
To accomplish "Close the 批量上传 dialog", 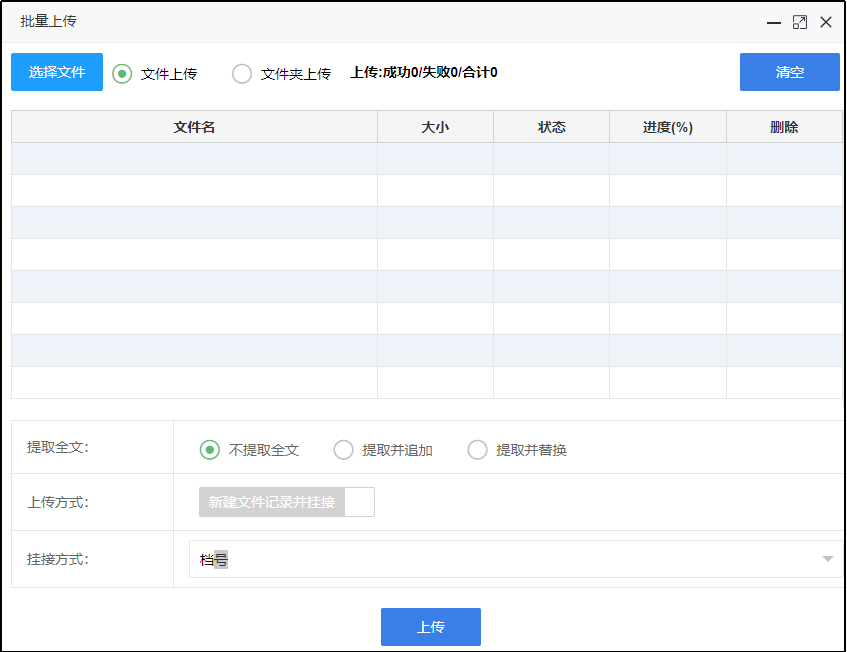I will (826, 22).
